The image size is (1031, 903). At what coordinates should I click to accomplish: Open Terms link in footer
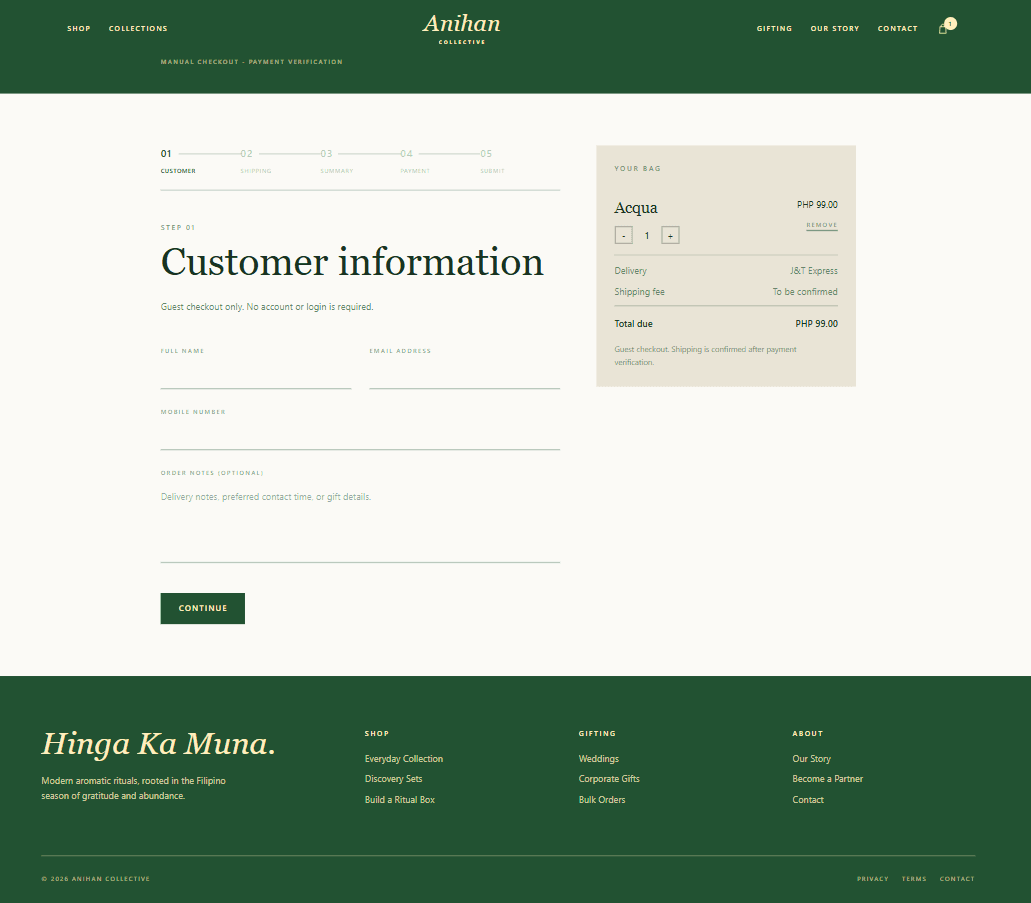tap(914, 879)
